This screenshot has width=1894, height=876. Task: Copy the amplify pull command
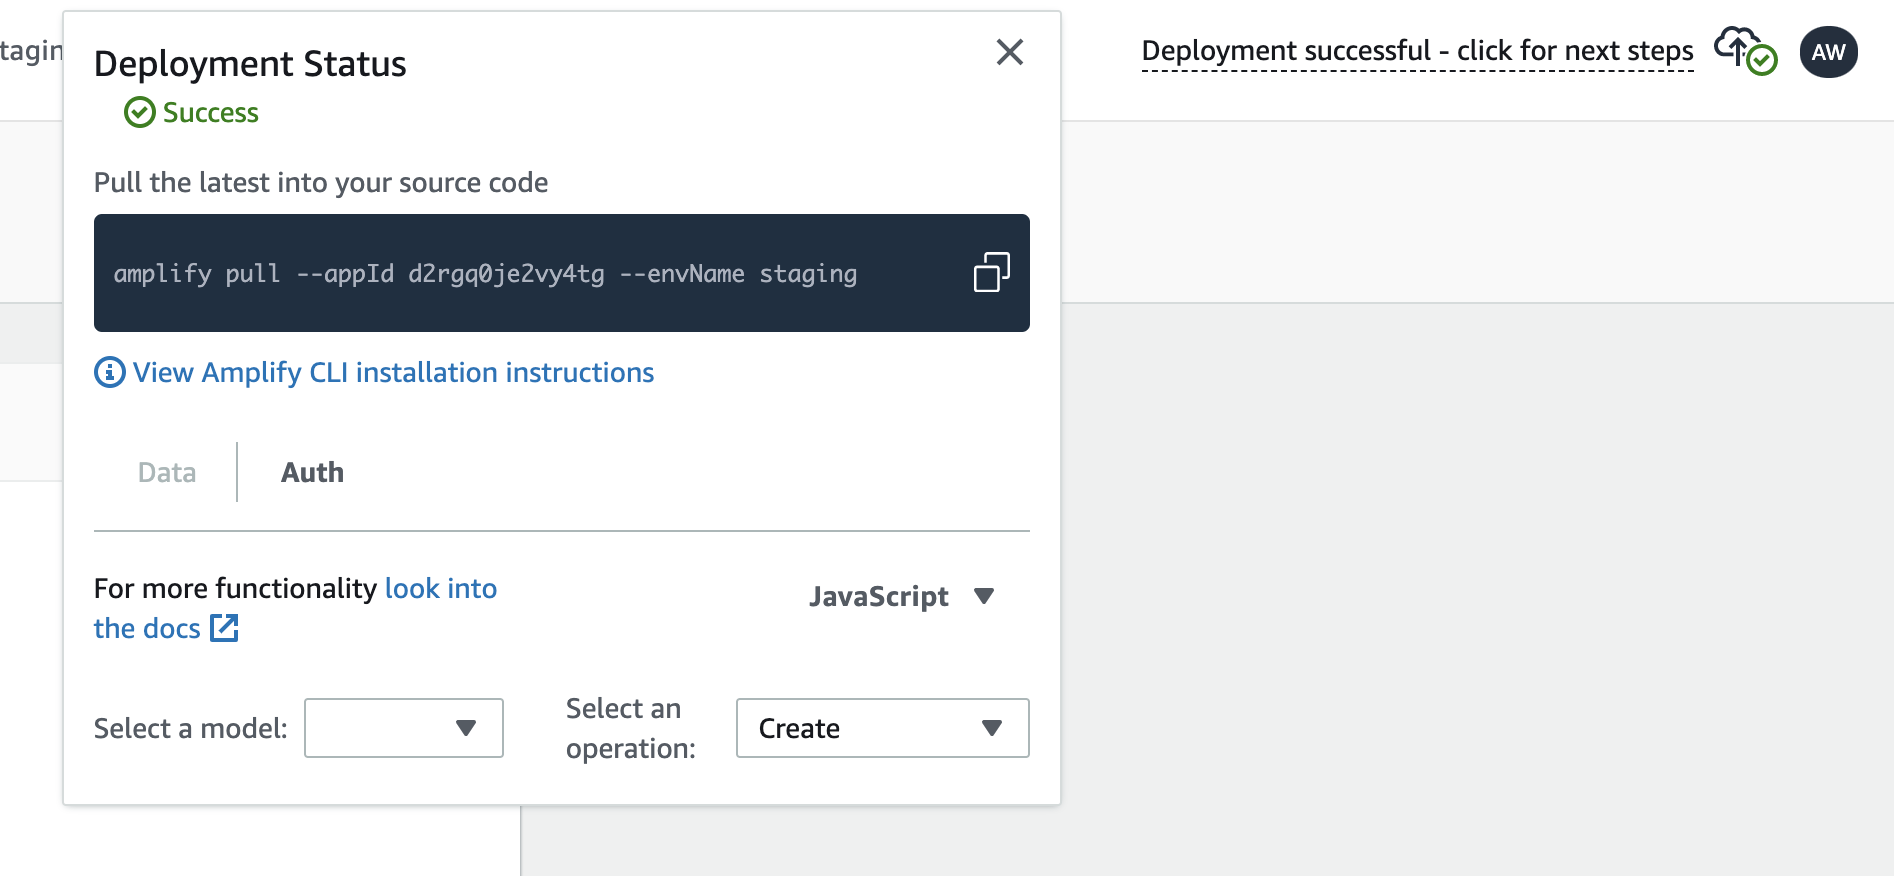992,272
